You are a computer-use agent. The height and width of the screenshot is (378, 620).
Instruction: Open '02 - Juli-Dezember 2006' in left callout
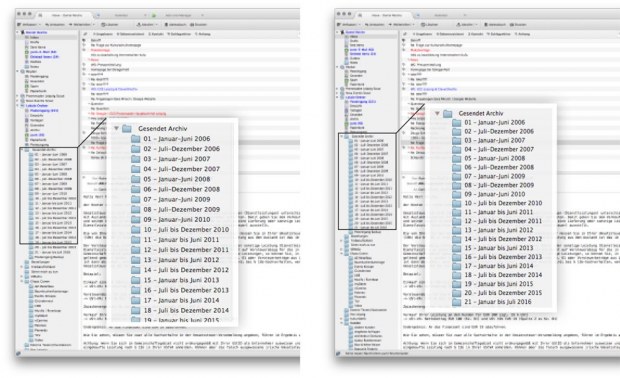tap(181, 149)
